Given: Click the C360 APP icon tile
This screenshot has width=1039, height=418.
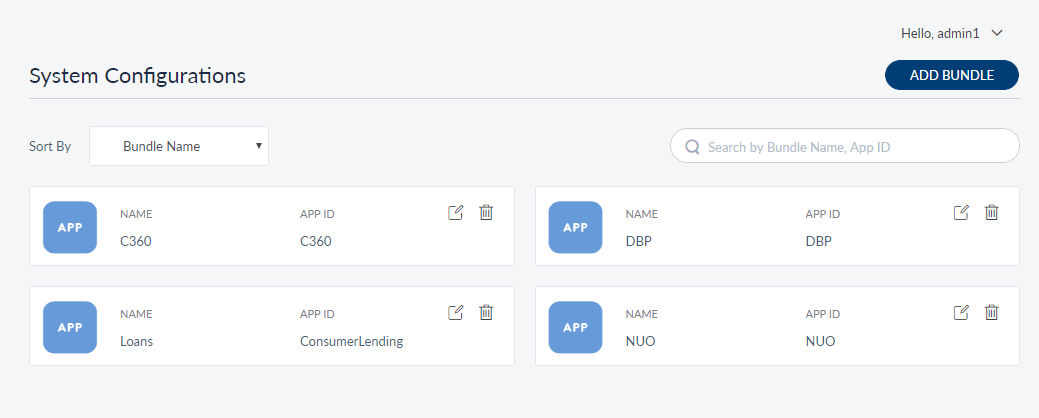Looking at the screenshot, I should 70,227.
